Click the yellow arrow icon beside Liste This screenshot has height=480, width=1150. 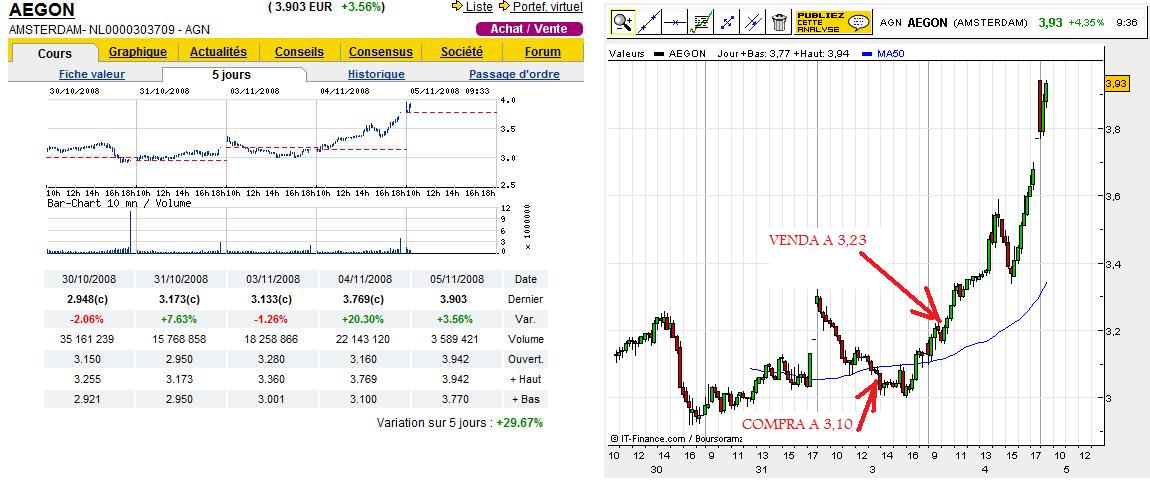(x=457, y=7)
